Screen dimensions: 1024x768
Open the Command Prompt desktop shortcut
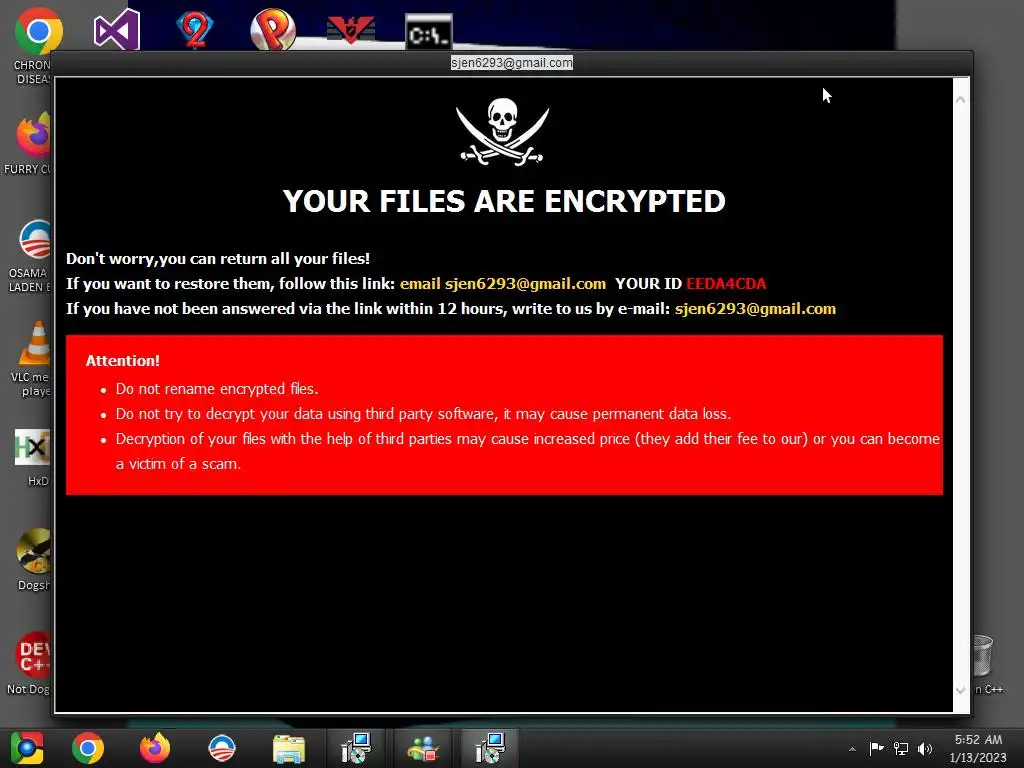click(x=428, y=31)
